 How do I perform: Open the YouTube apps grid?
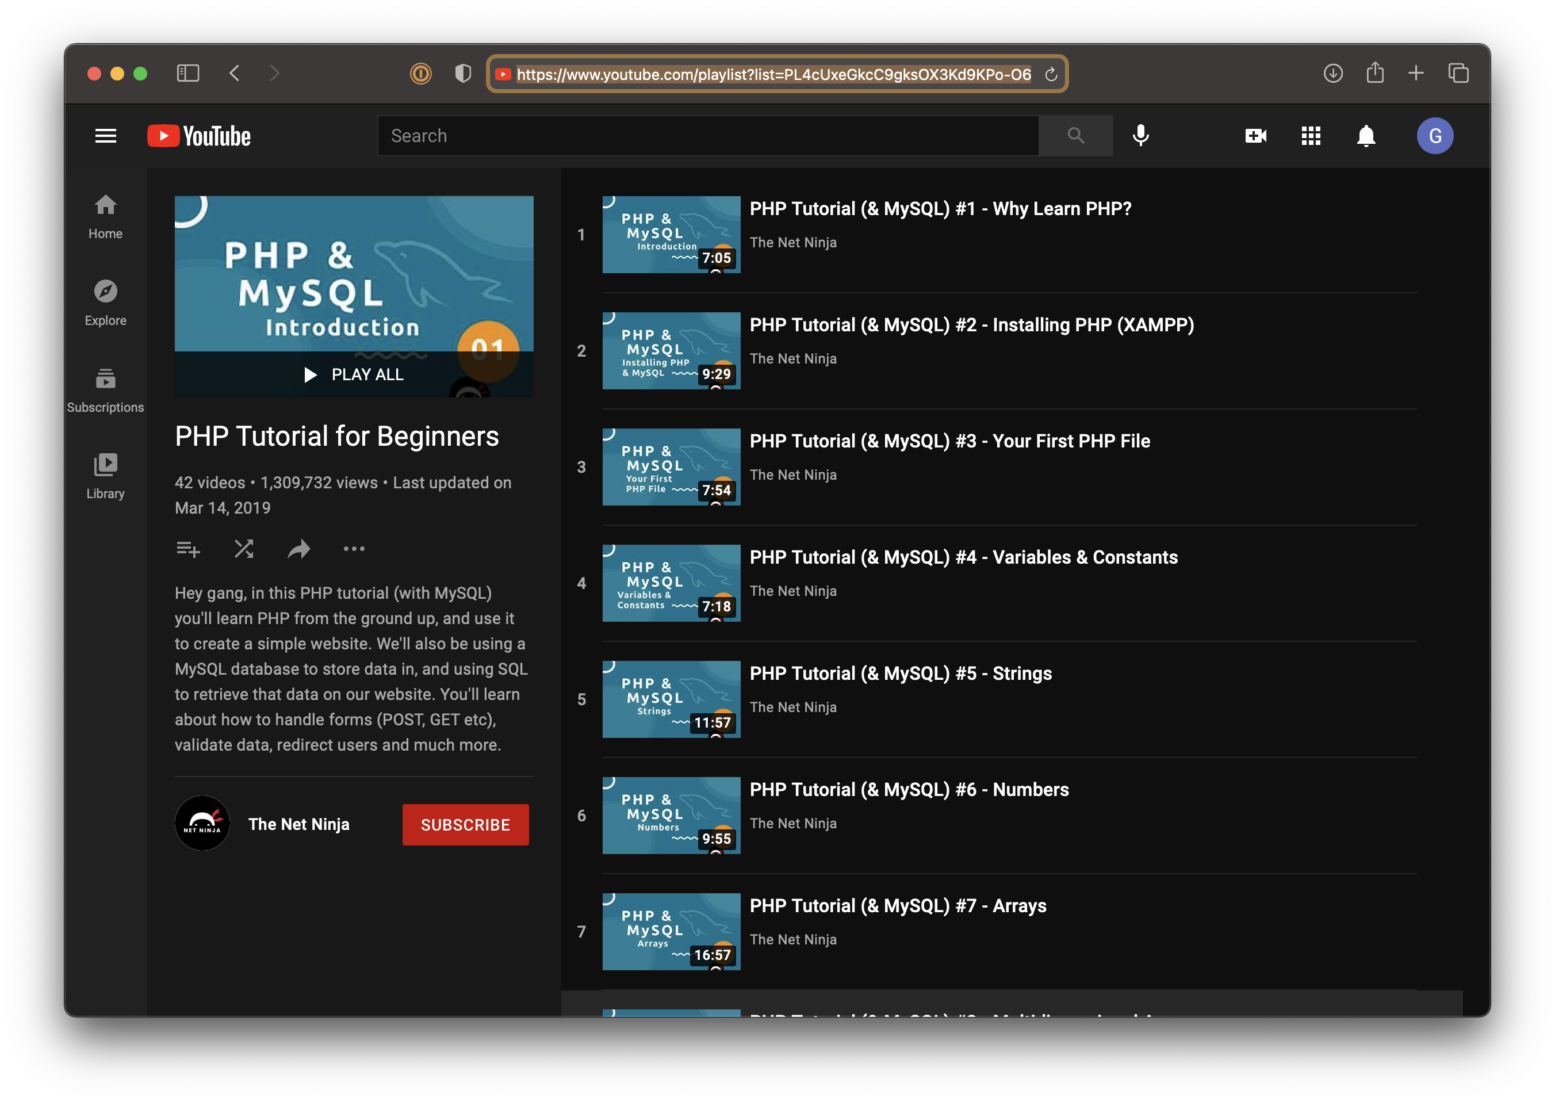(1311, 135)
